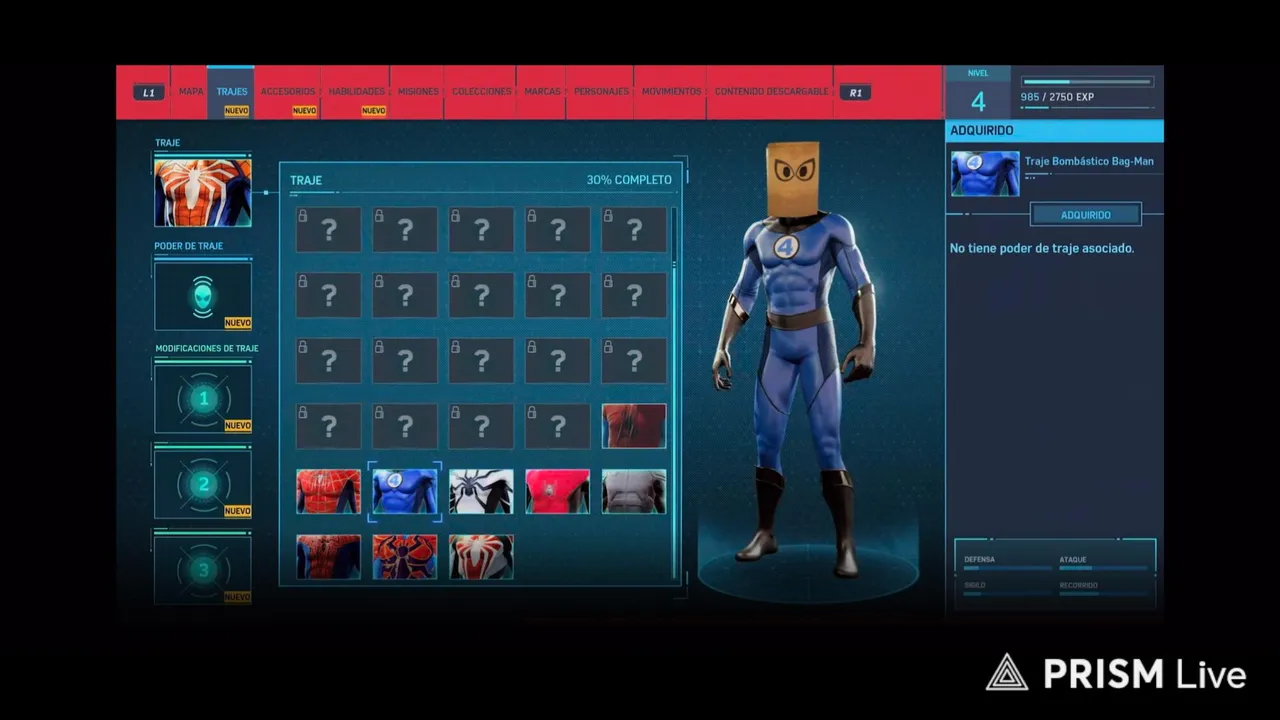The height and width of the screenshot is (720, 1280).
Task: Click Bag-Man suit icon in ADQUIRIDO panel
Action: pos(985,173)
